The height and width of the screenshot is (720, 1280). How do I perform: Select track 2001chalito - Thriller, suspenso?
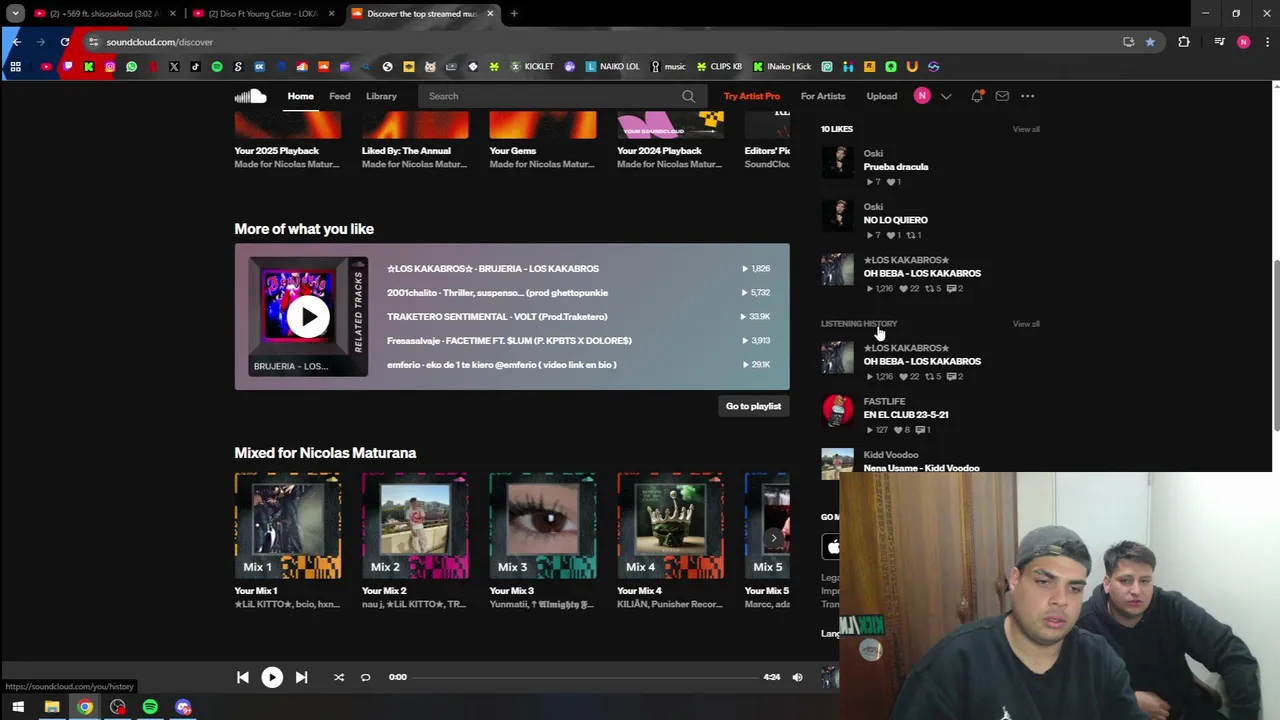coord(497,293)
